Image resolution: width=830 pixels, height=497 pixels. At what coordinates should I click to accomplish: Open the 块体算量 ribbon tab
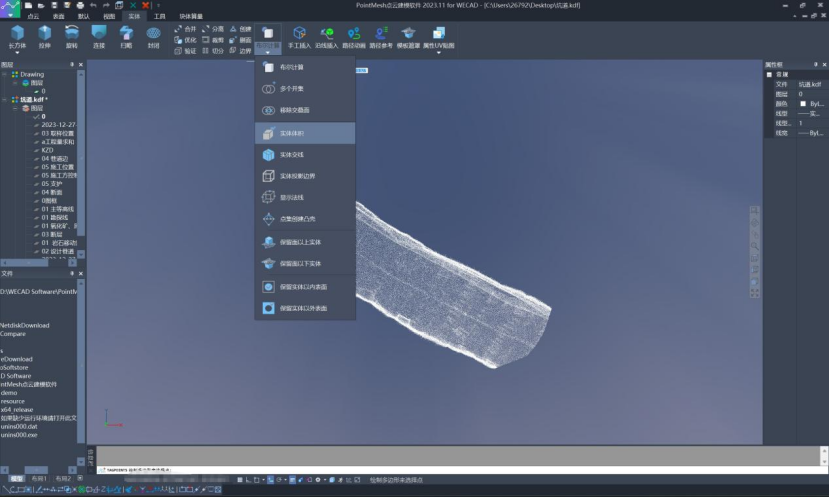[x=189, y=17]
